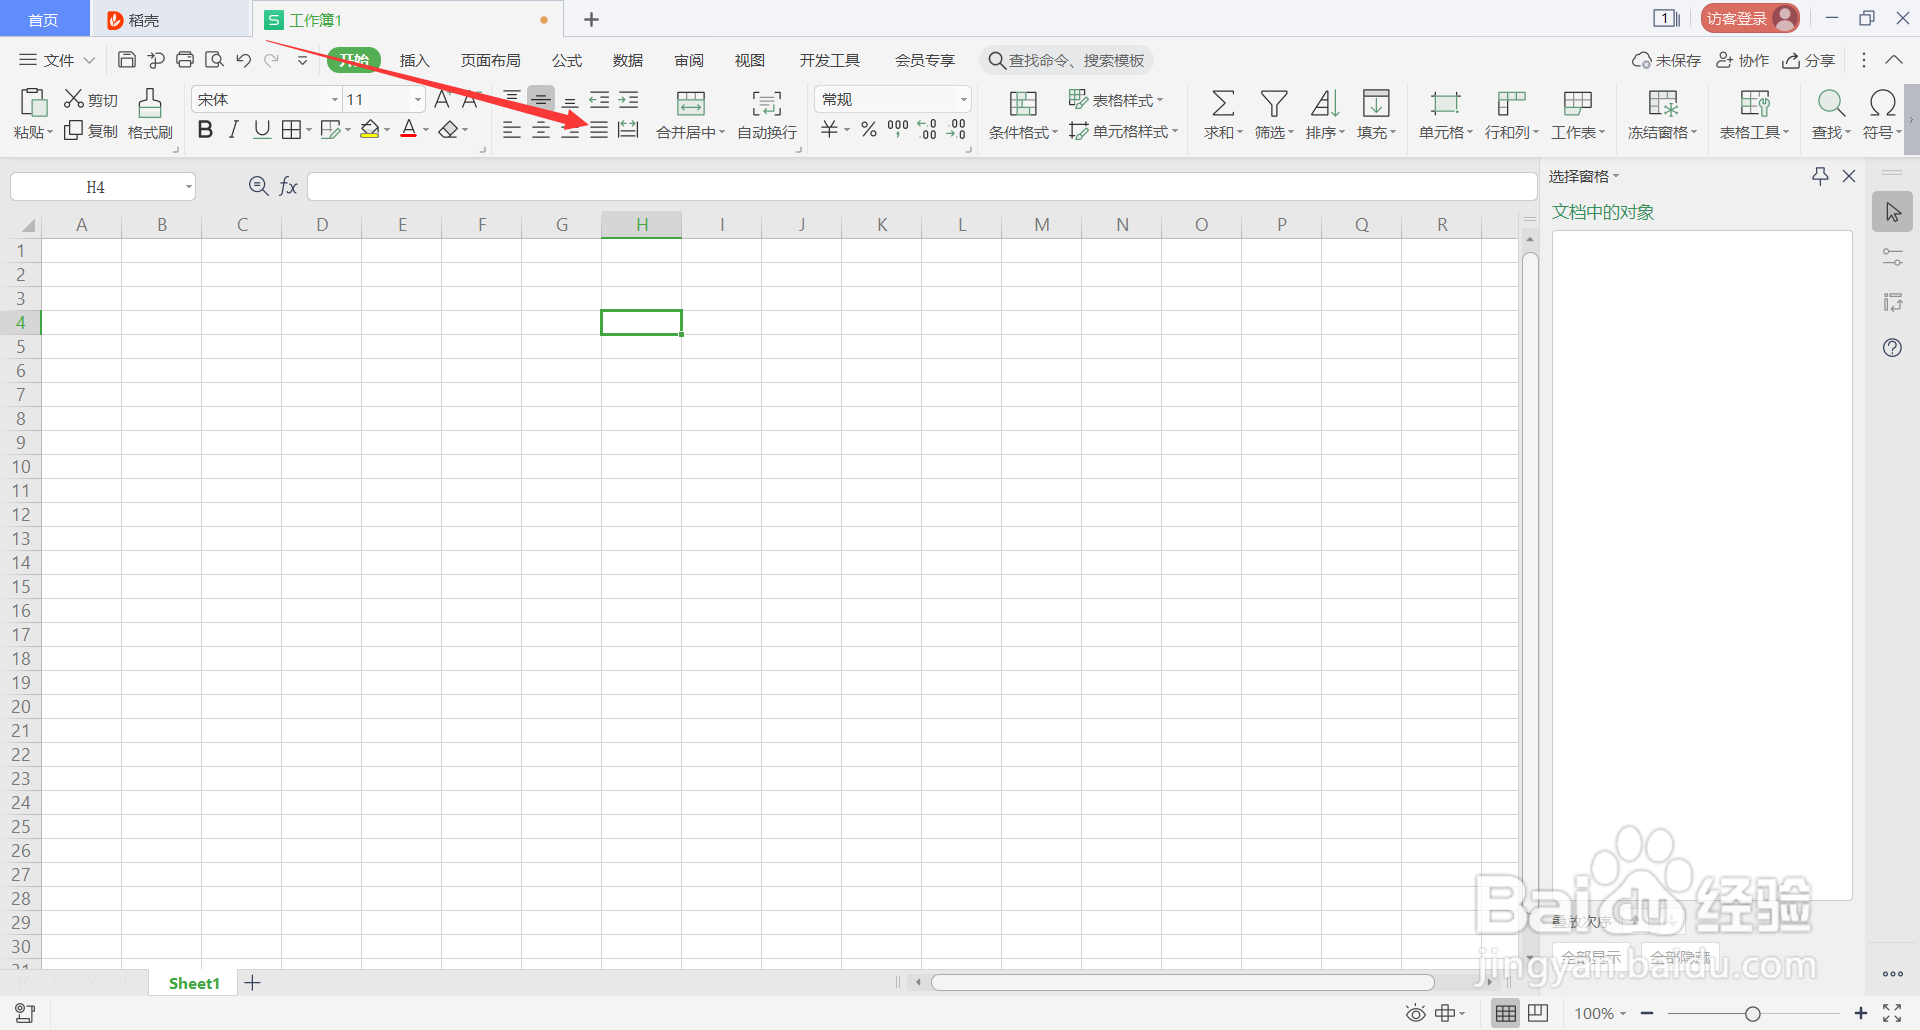
Task: Open the insert function fx dialog
Action: tap(288, 186)
